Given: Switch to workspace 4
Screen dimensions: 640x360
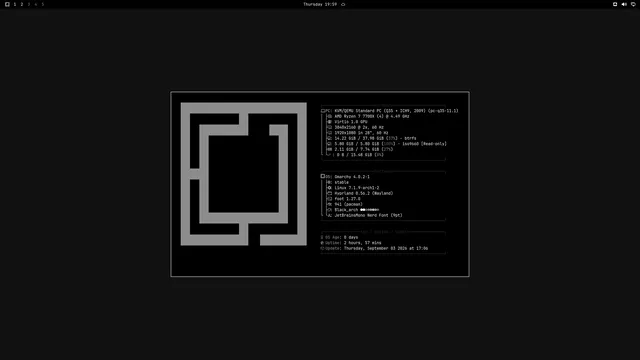Looking at the screenshot, I should click(x=36, y=4).
